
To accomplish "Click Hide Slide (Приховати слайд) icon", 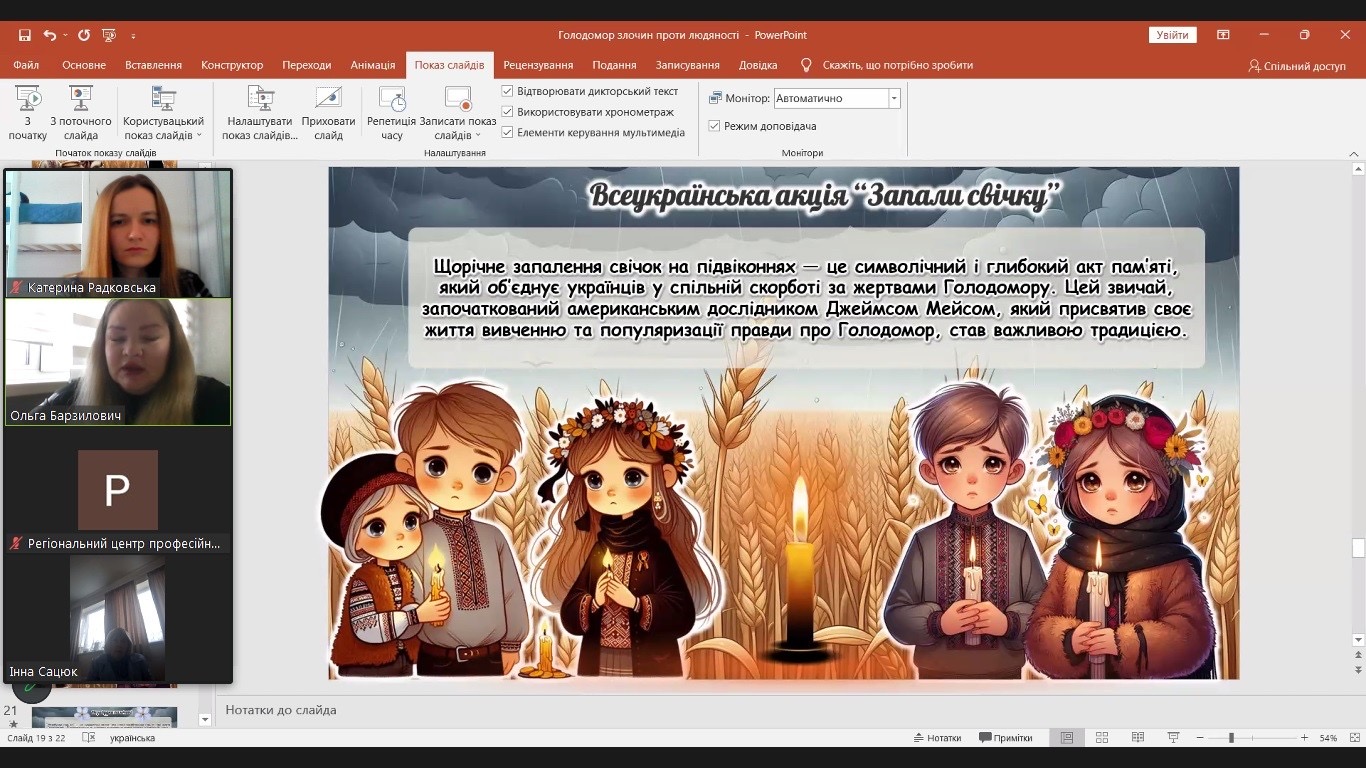I will point(328,99).
